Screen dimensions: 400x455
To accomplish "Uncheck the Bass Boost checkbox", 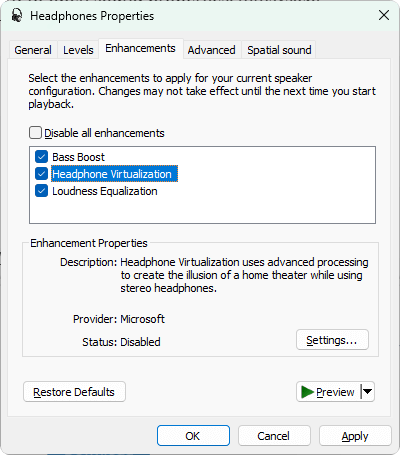I will pyautogui.click(x=41, y=157).
